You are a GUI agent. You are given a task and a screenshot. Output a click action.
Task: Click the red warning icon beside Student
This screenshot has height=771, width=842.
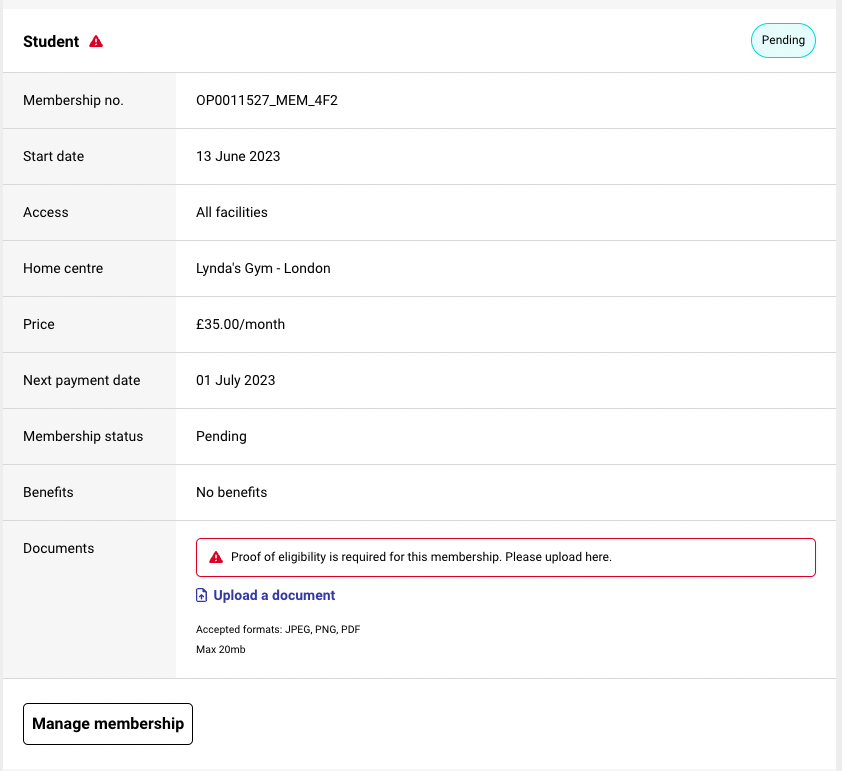pos(96,41)
